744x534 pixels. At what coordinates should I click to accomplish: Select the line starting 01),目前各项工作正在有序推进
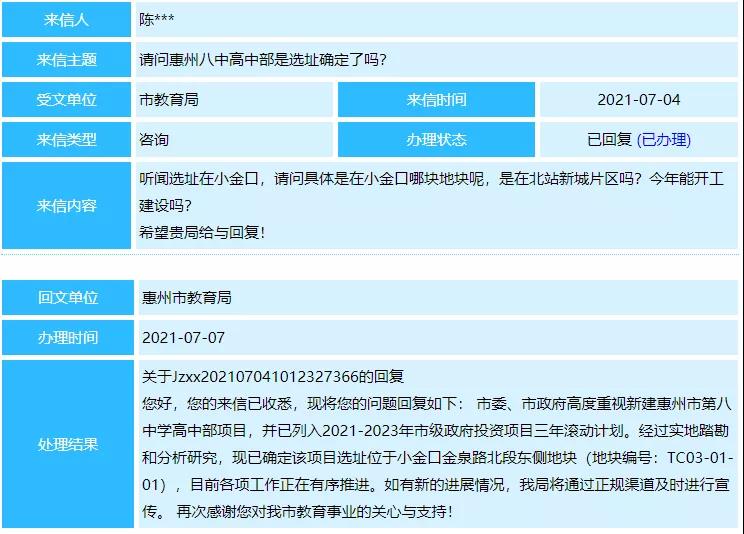click(x=436, y=485)
